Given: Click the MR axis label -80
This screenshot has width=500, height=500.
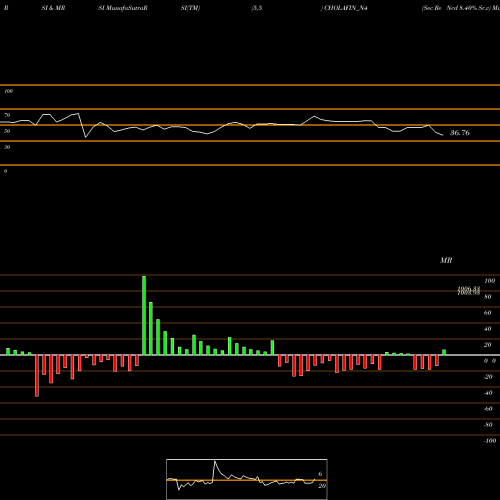Looking at the screenshot, I should (488, 425).
